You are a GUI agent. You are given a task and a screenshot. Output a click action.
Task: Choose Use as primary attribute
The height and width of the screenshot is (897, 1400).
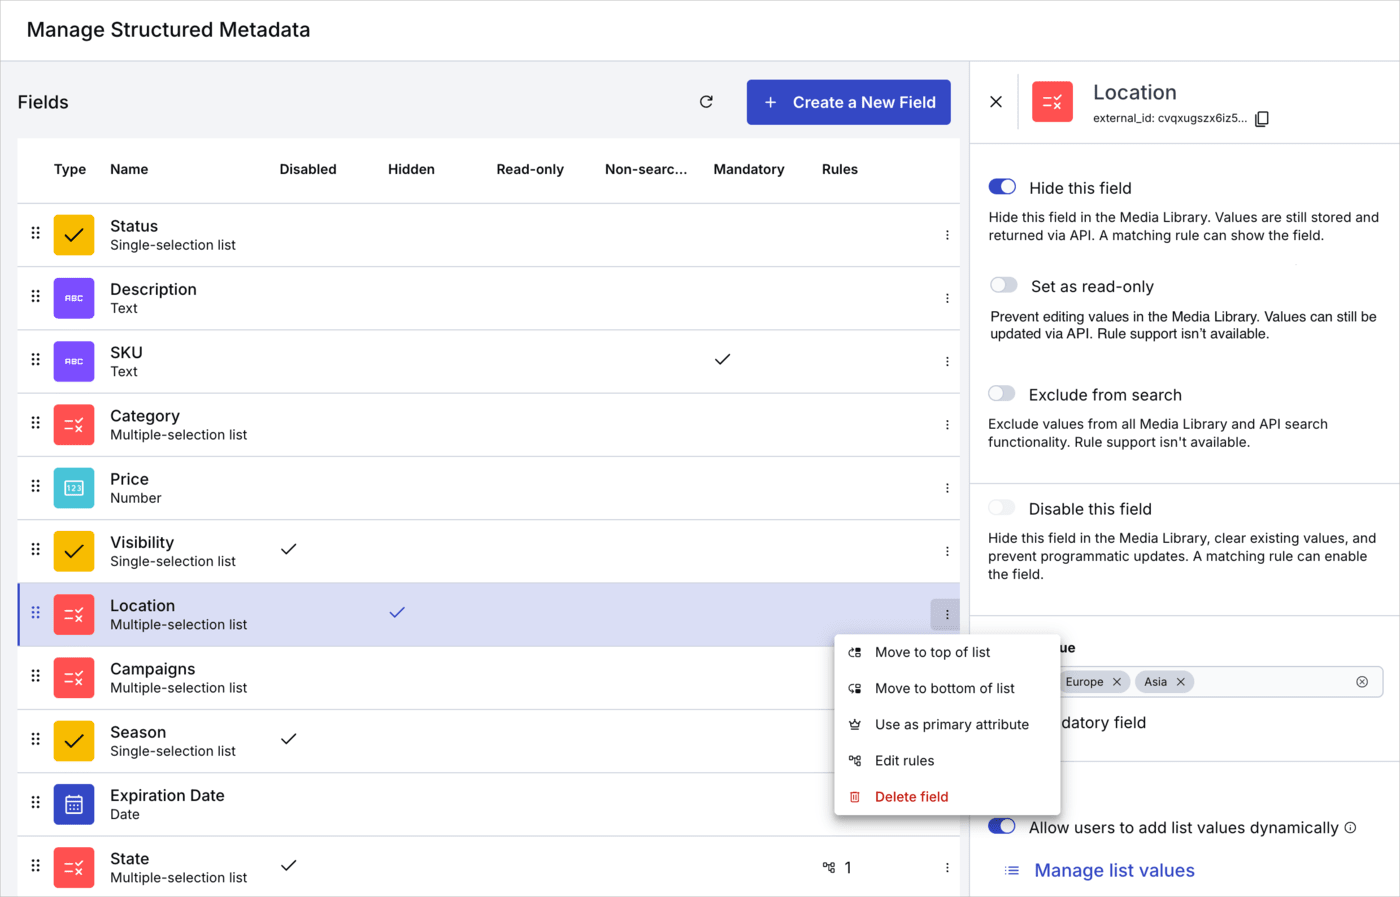947,724
